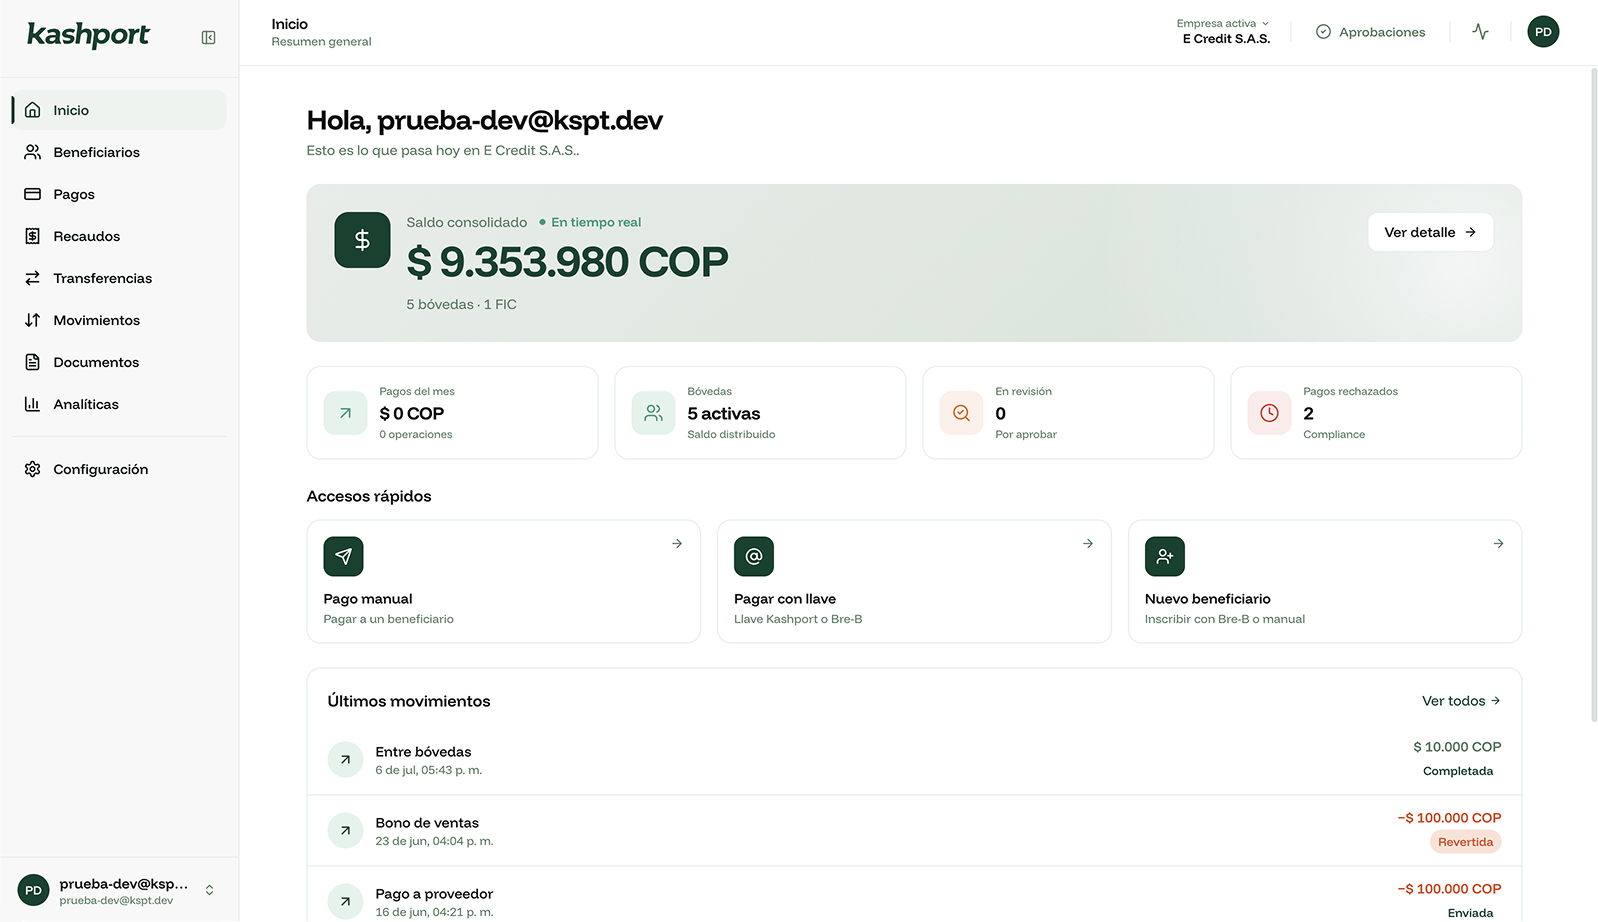
Task: Expand the user account switcher chevron
Action: [209, 890]
